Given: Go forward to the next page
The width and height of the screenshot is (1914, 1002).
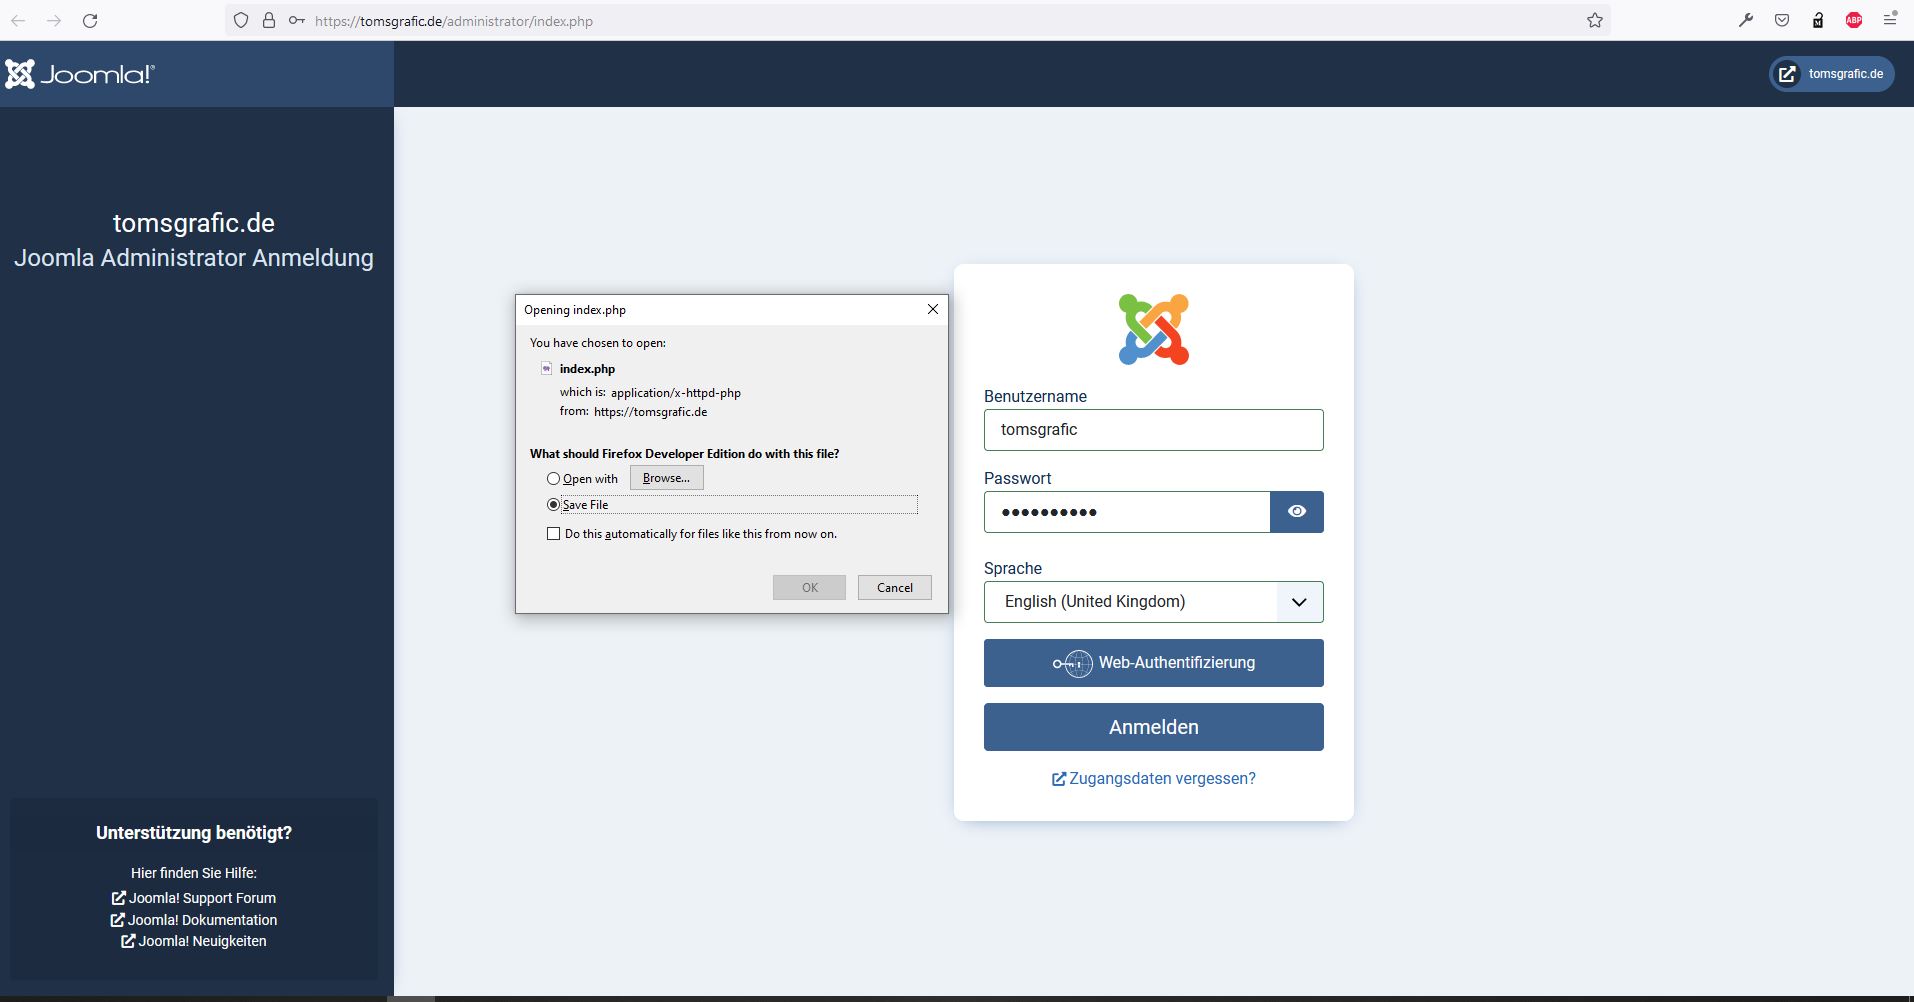Looking at the screenshot, I should coord(54,21).
